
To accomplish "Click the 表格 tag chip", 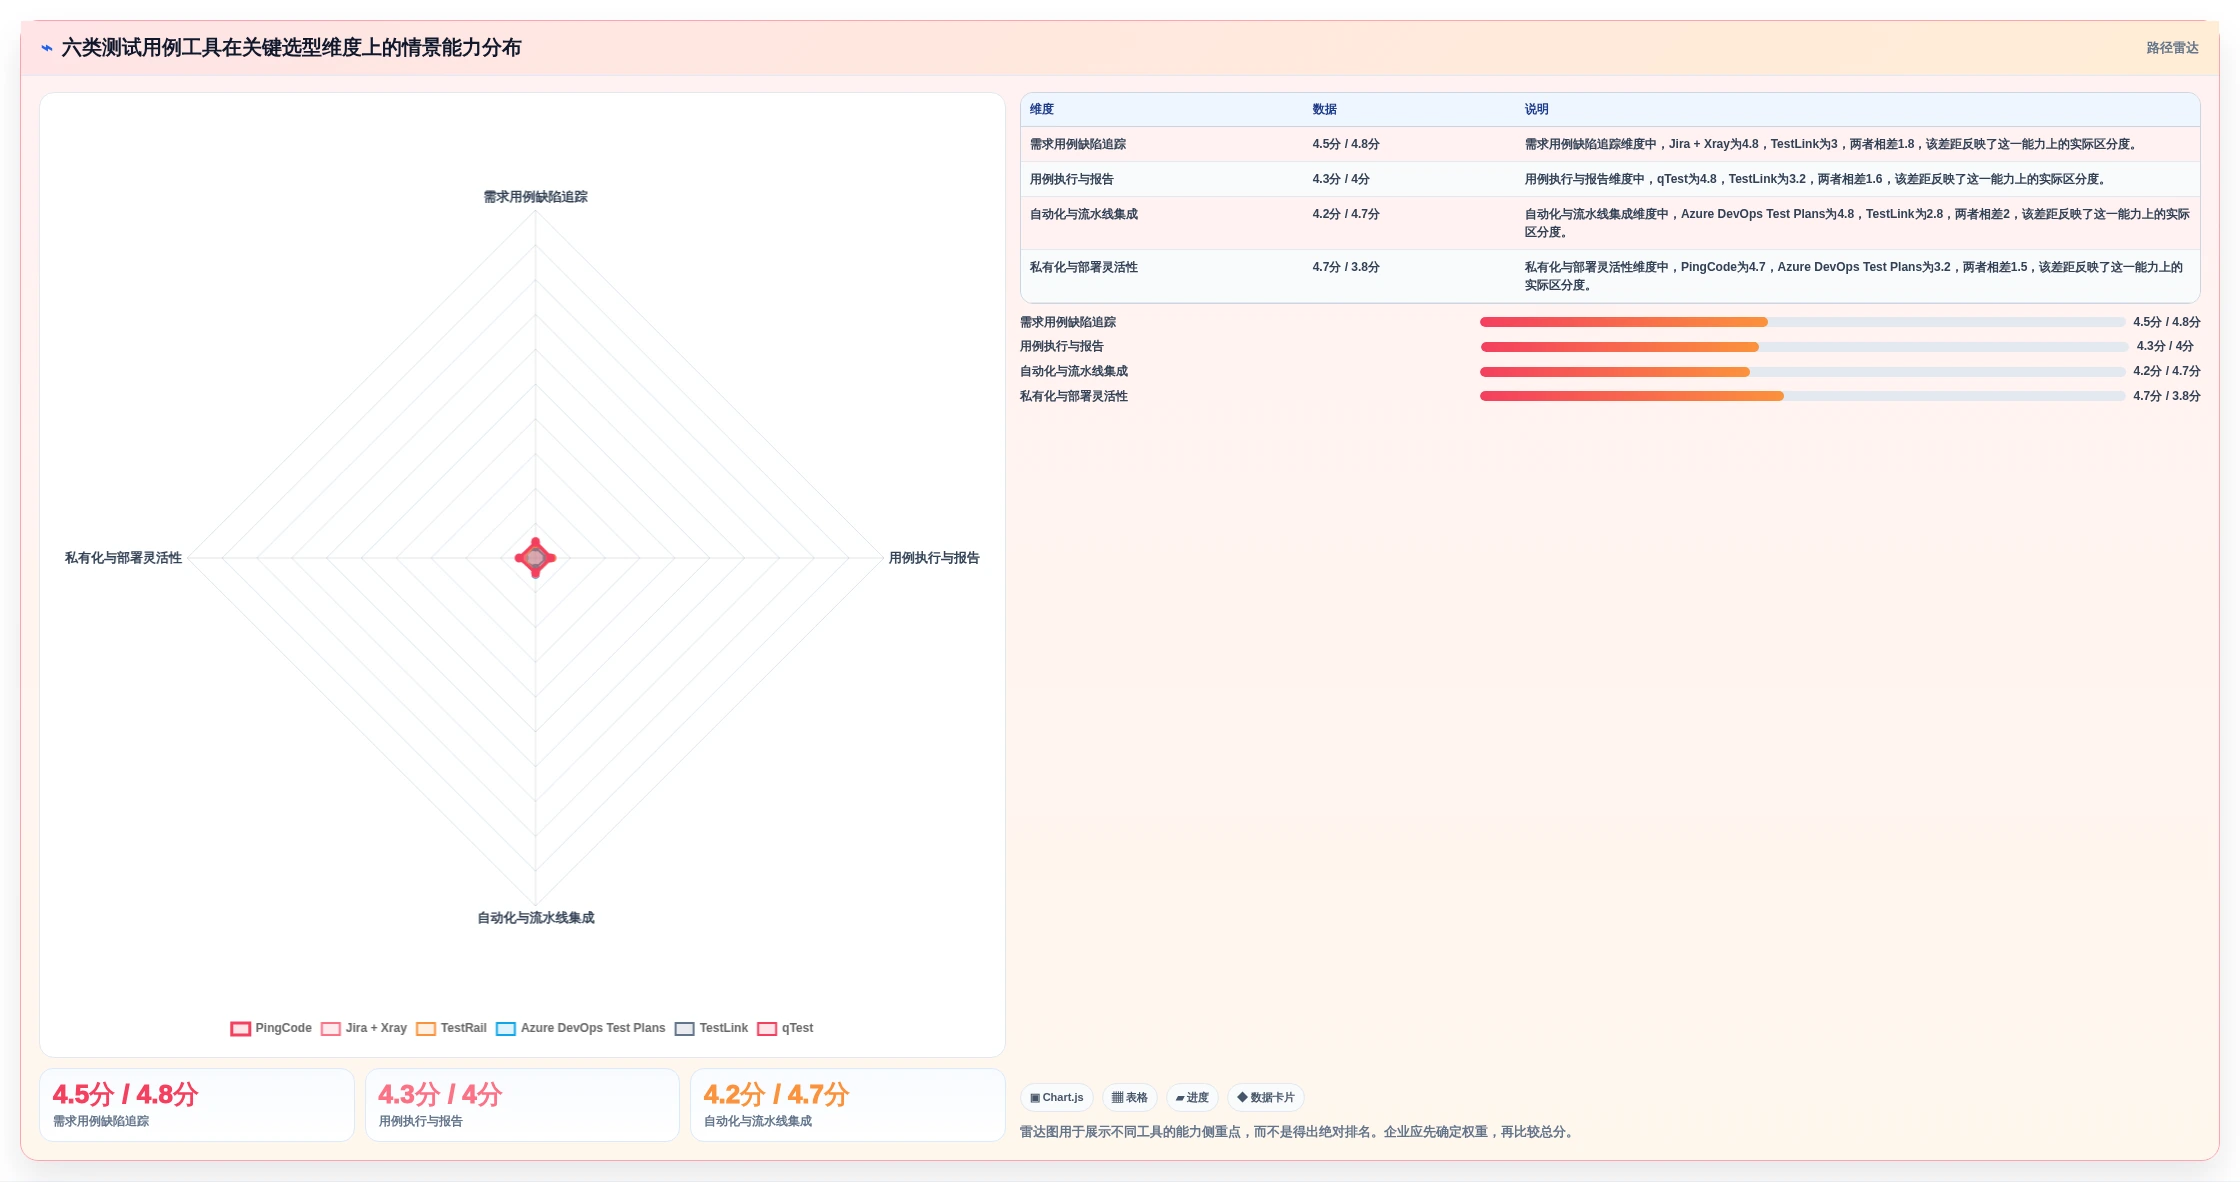I will coord(1130,1097).
